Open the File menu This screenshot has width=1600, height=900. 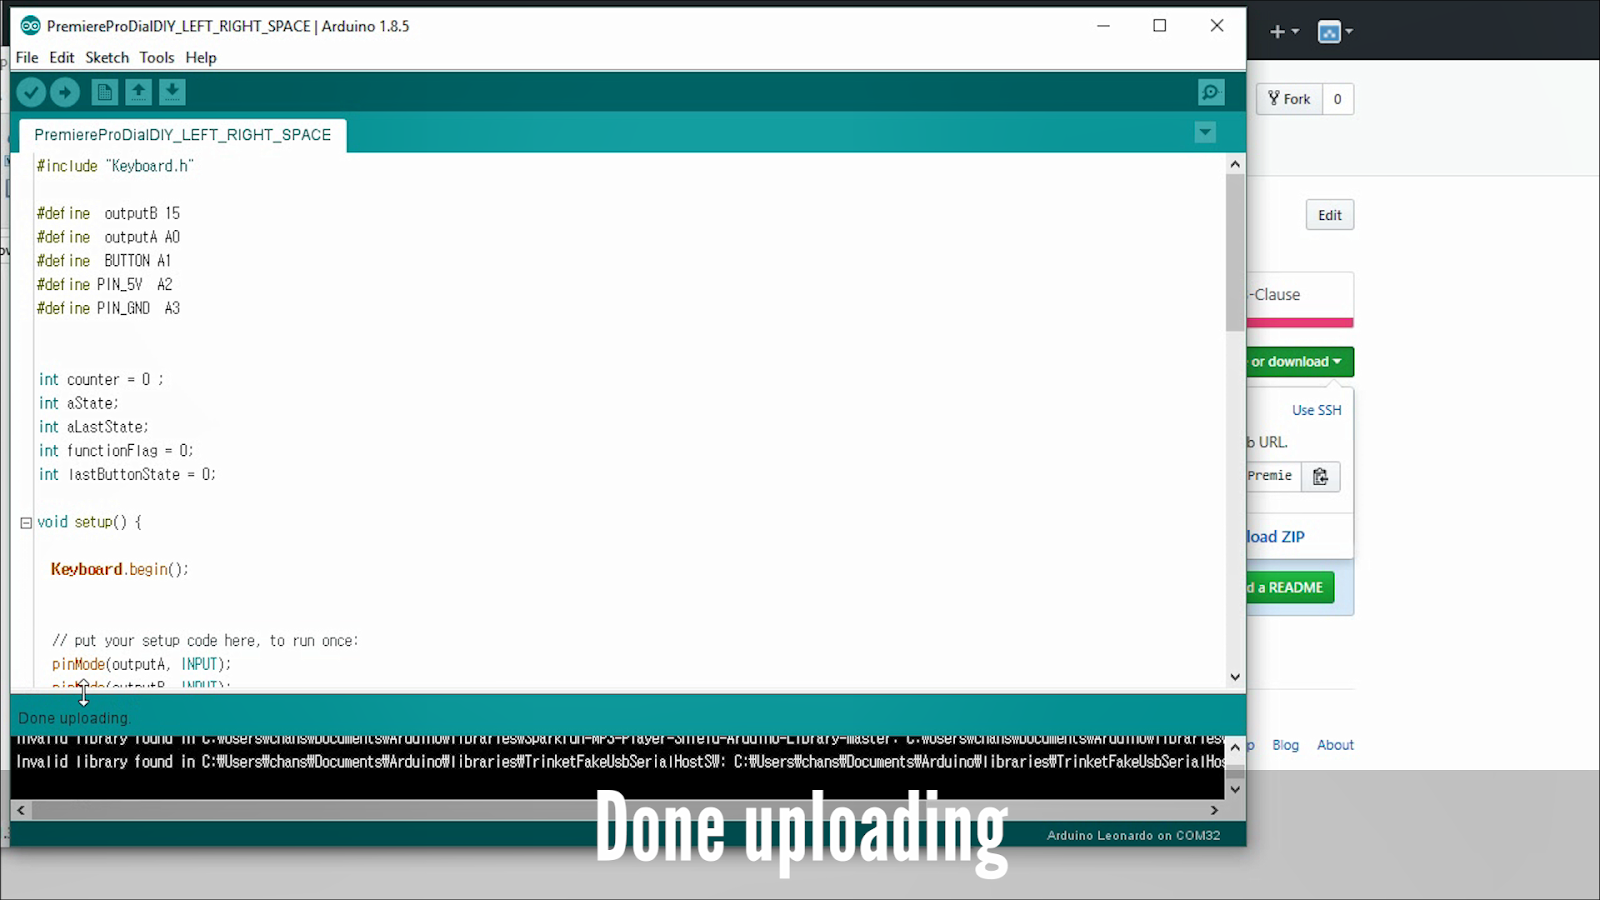tap(27, 57)
